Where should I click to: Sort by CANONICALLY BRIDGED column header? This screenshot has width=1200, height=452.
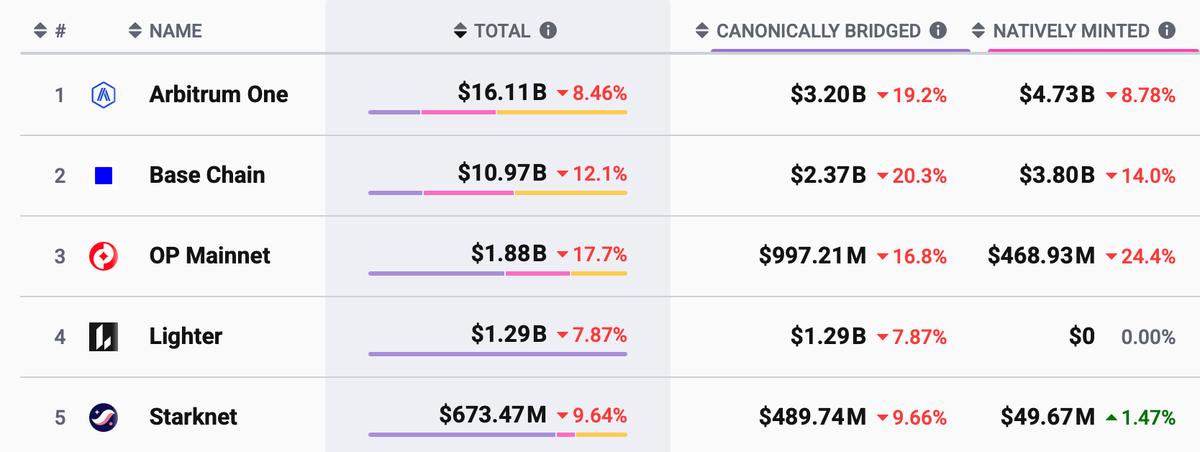click(x=818, y=31)
